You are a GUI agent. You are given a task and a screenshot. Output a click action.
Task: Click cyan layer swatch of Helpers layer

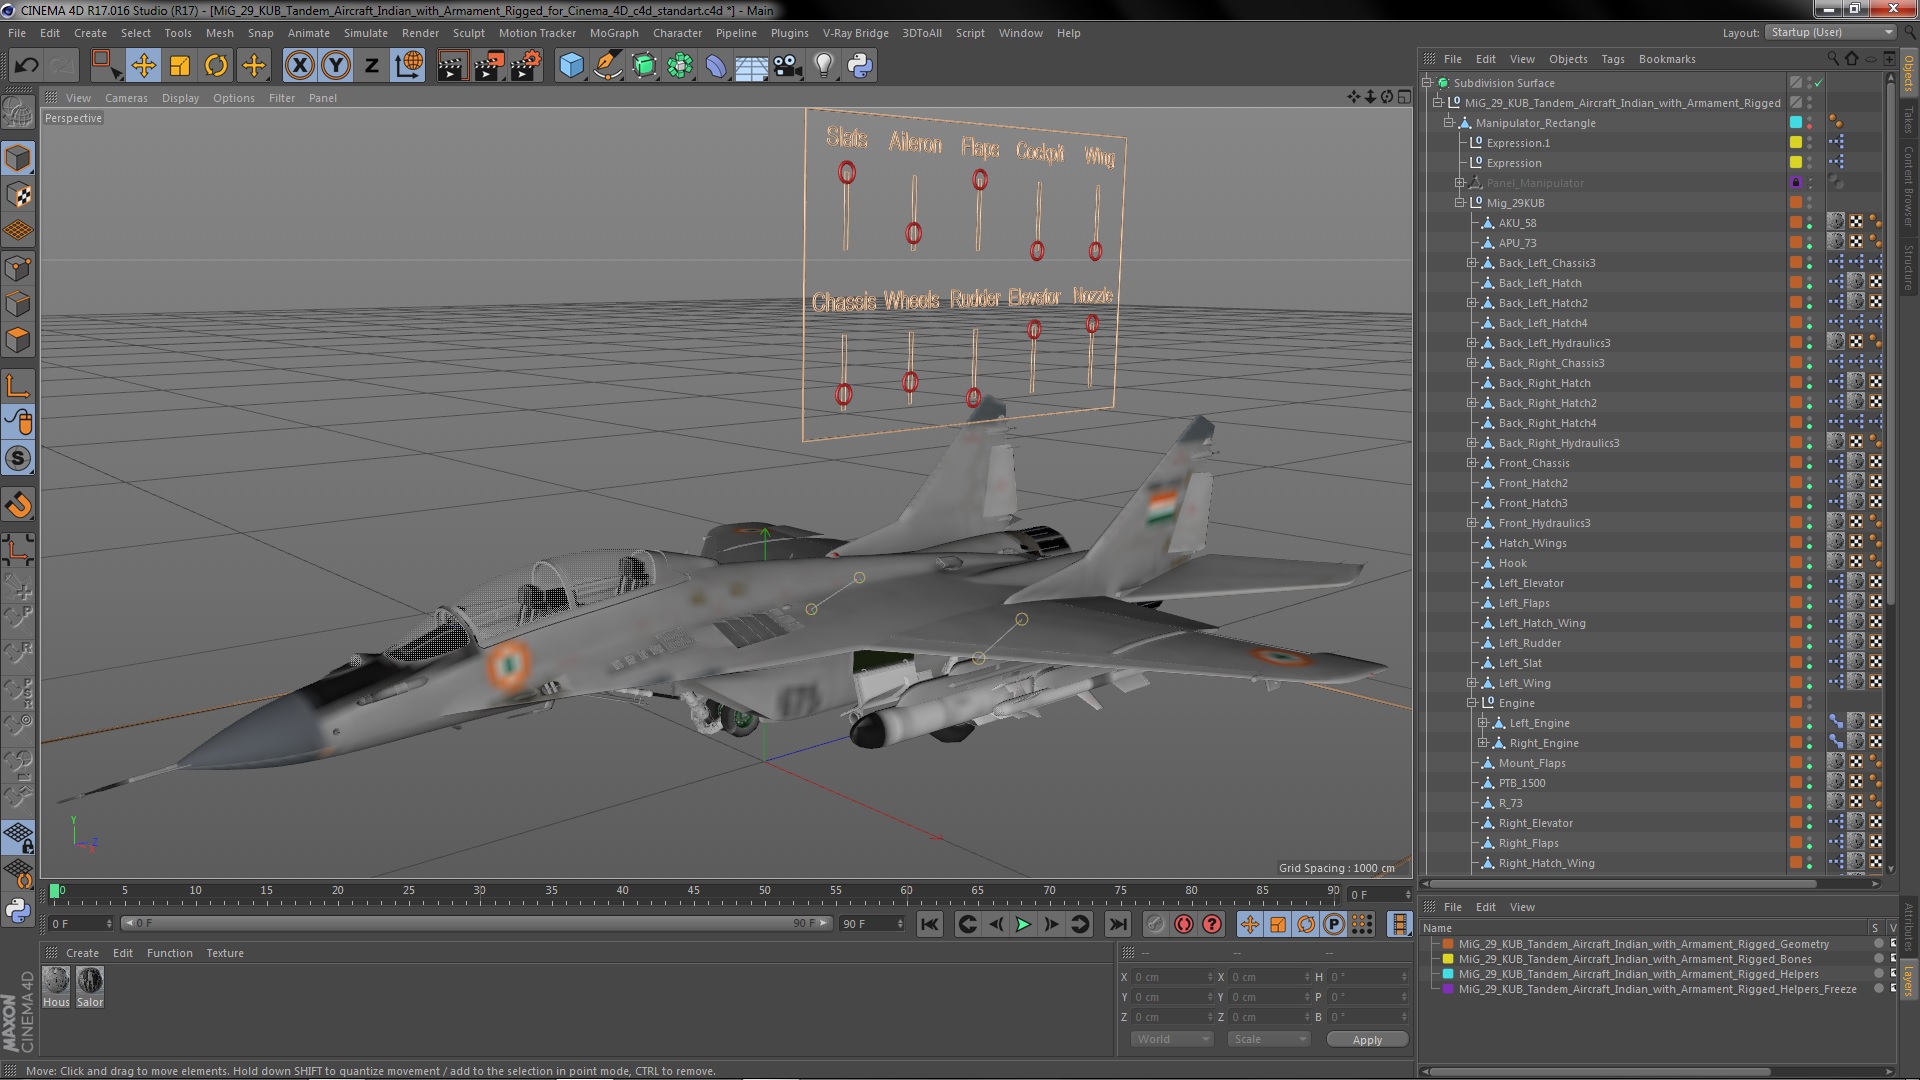pos(1447,974)
